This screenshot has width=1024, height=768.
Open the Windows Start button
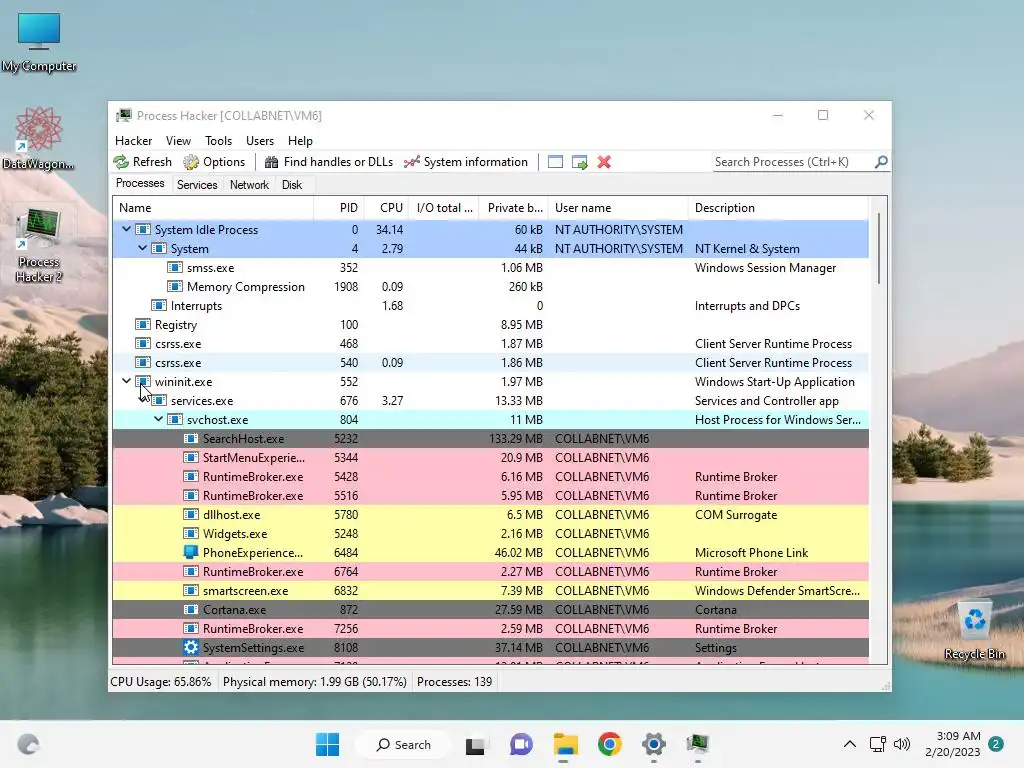pyautogui.click(x=327, y=744)
